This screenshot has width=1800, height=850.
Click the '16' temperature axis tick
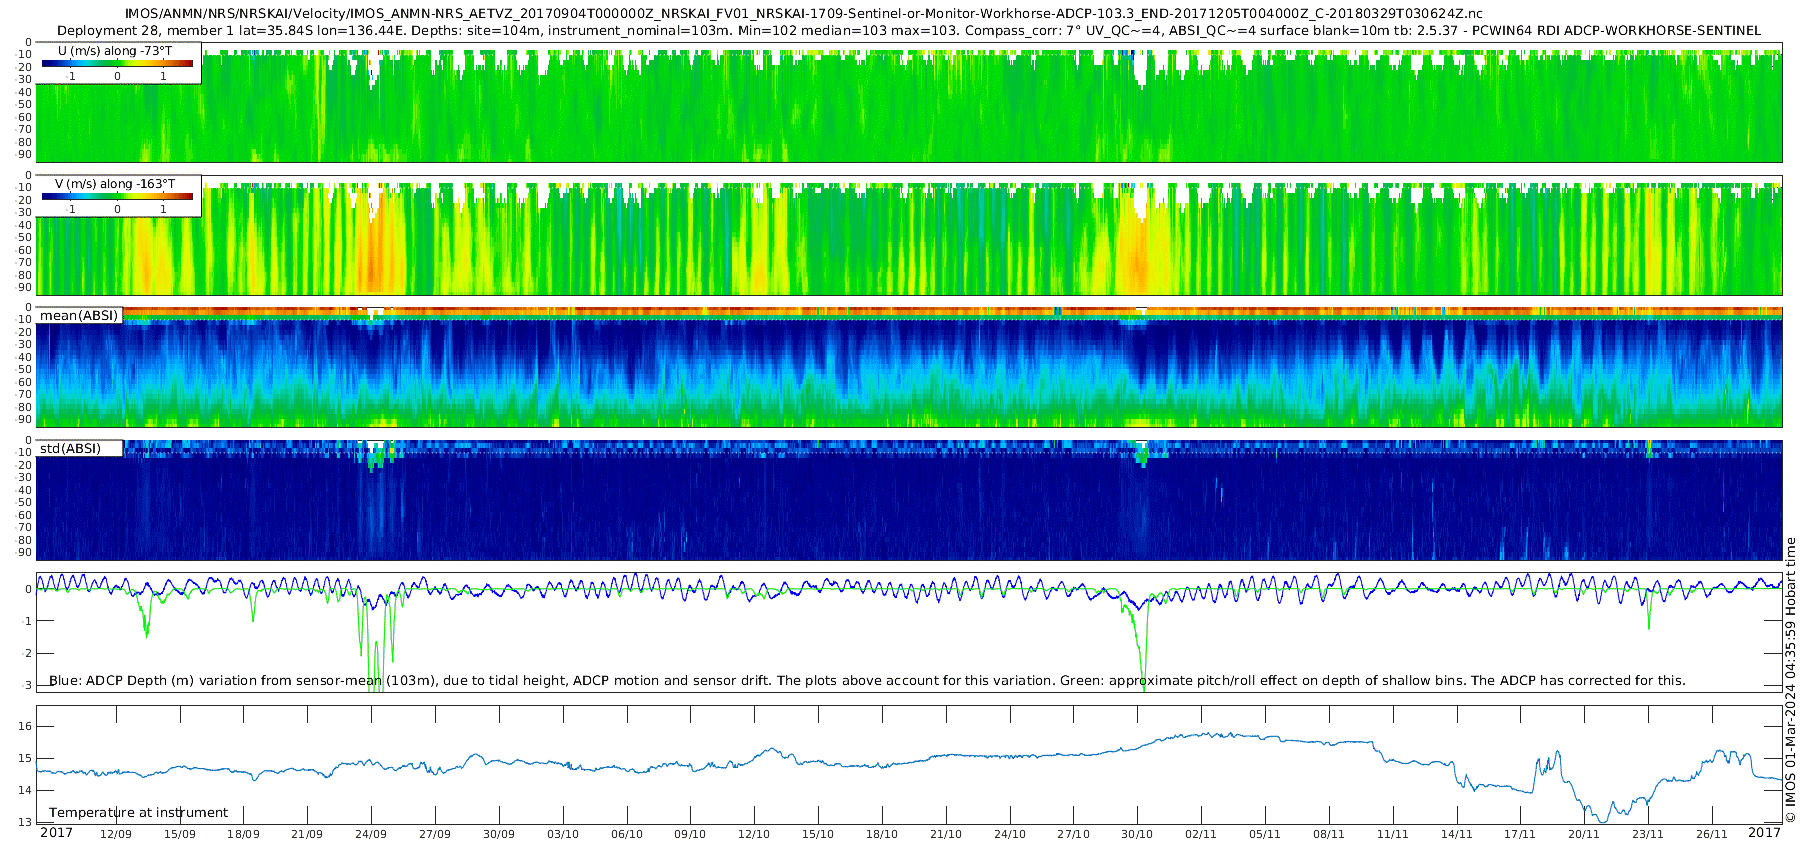click(x=26, y=726)
